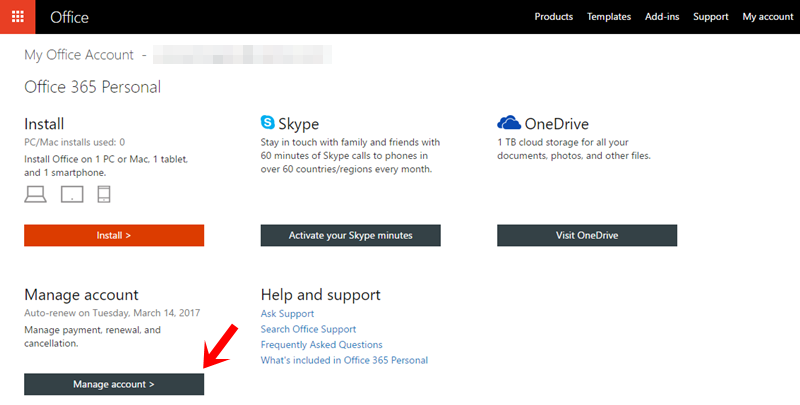800x405 pixels.
Task: Open Search Office Support link
Action: tap(308, 329)
